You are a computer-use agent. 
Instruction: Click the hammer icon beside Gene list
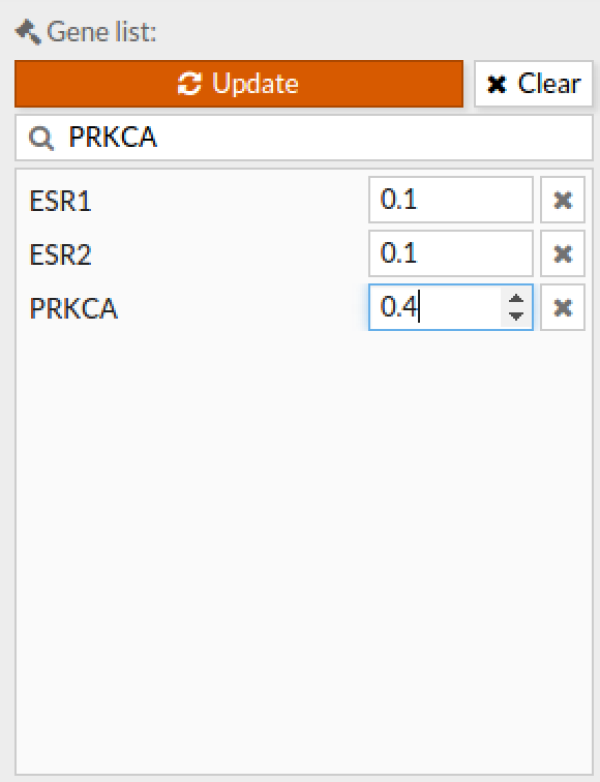(28, 32)
